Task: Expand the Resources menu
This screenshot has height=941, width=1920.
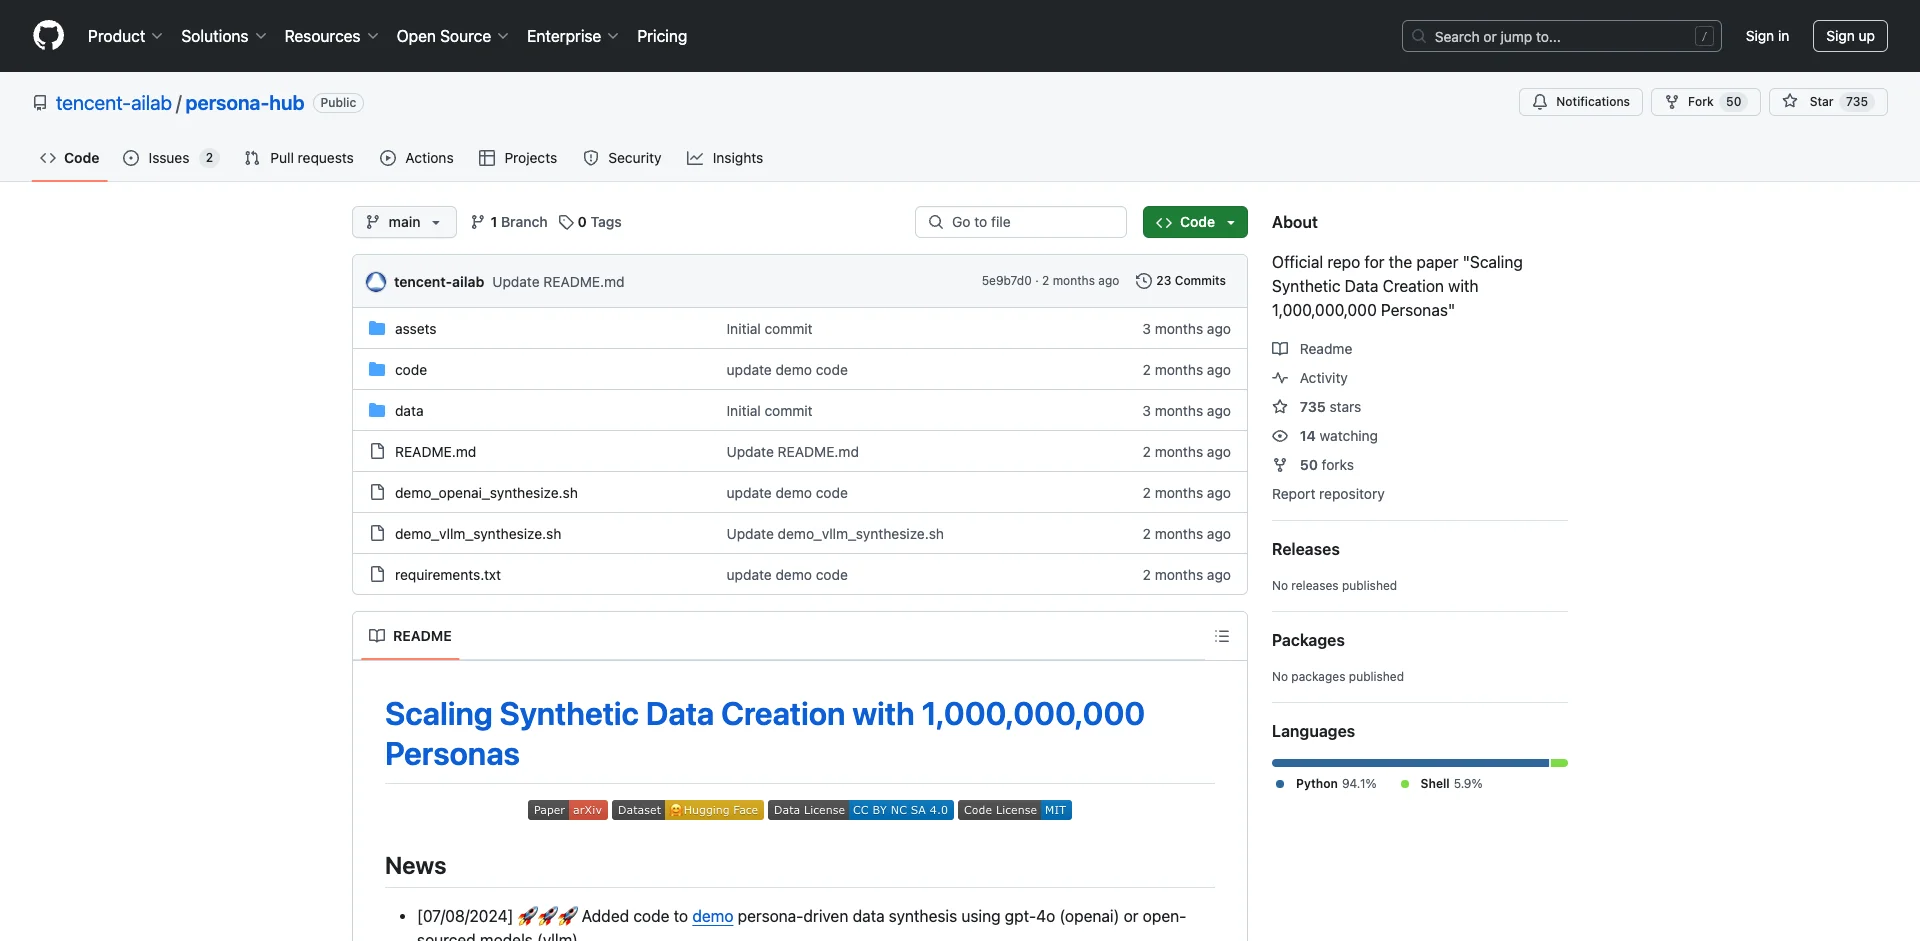Action: point(332,36)
